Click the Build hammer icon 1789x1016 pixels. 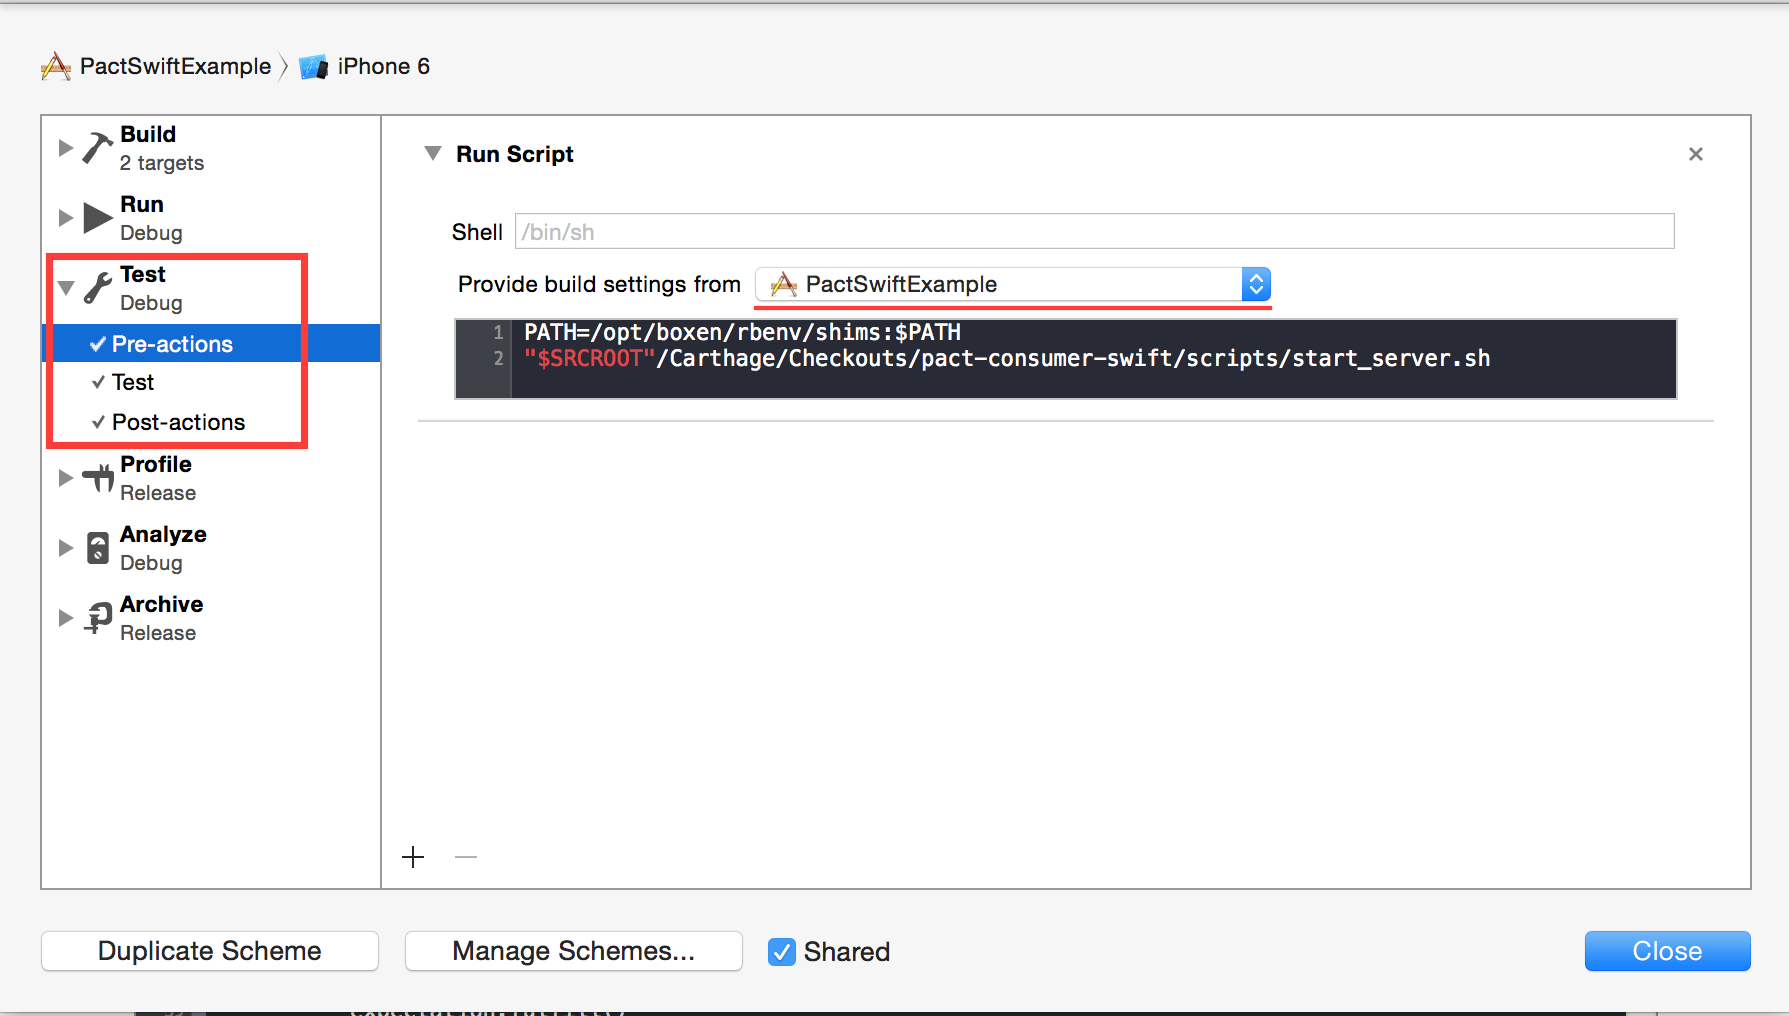coord(97,148)
